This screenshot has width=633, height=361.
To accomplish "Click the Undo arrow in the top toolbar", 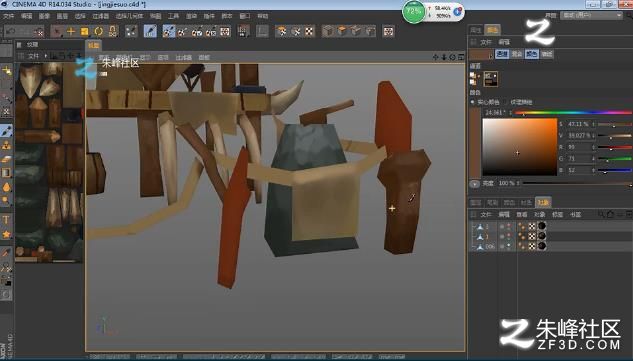I will point(11,31).
